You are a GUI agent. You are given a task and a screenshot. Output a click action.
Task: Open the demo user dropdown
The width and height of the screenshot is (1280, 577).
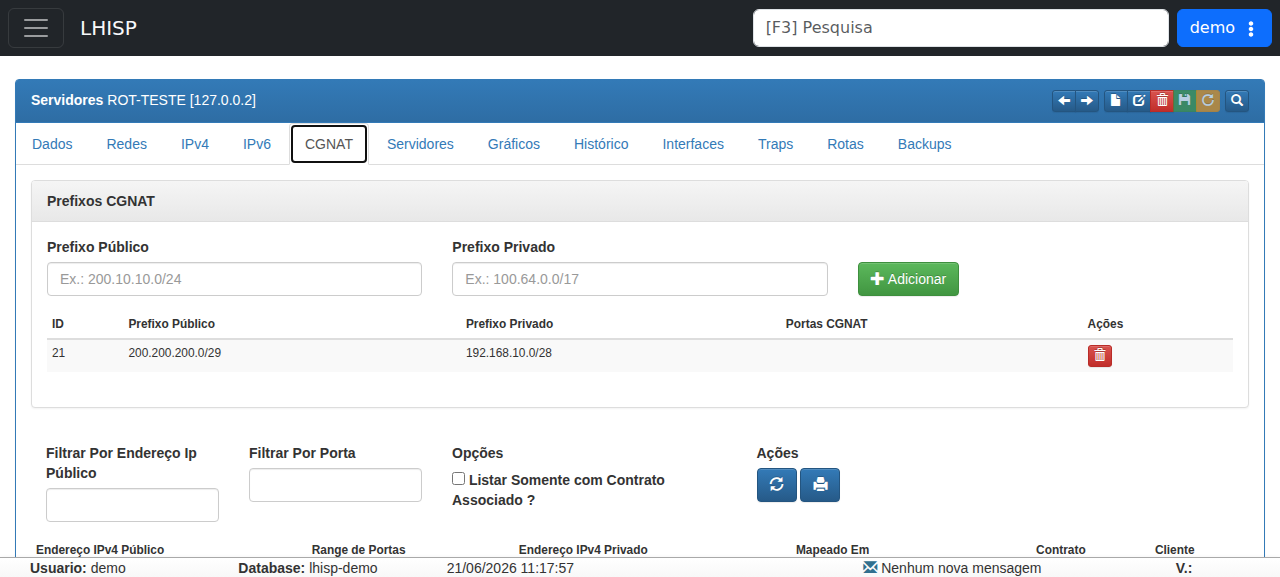[x=1224, y=28]
